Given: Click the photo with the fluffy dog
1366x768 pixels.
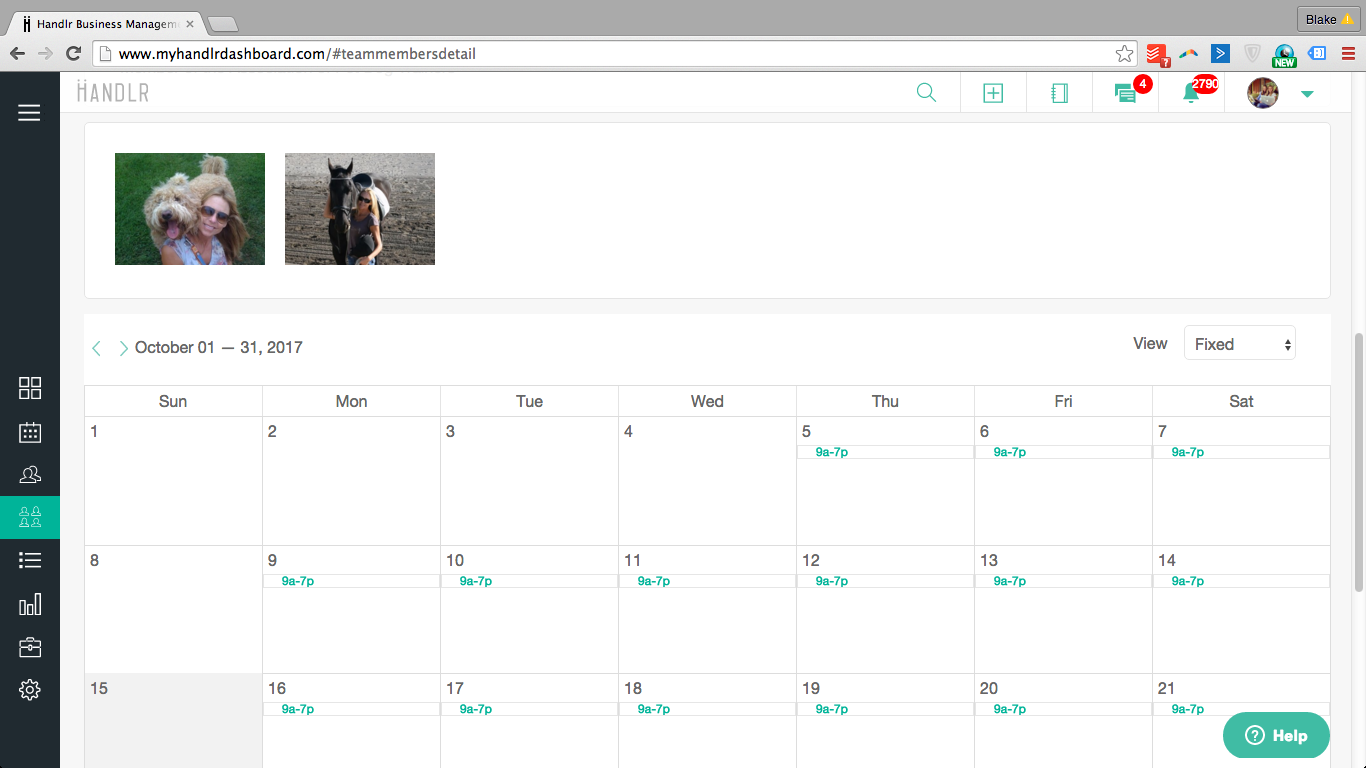Looking at the screenshot, I should [x=190, y=209].
